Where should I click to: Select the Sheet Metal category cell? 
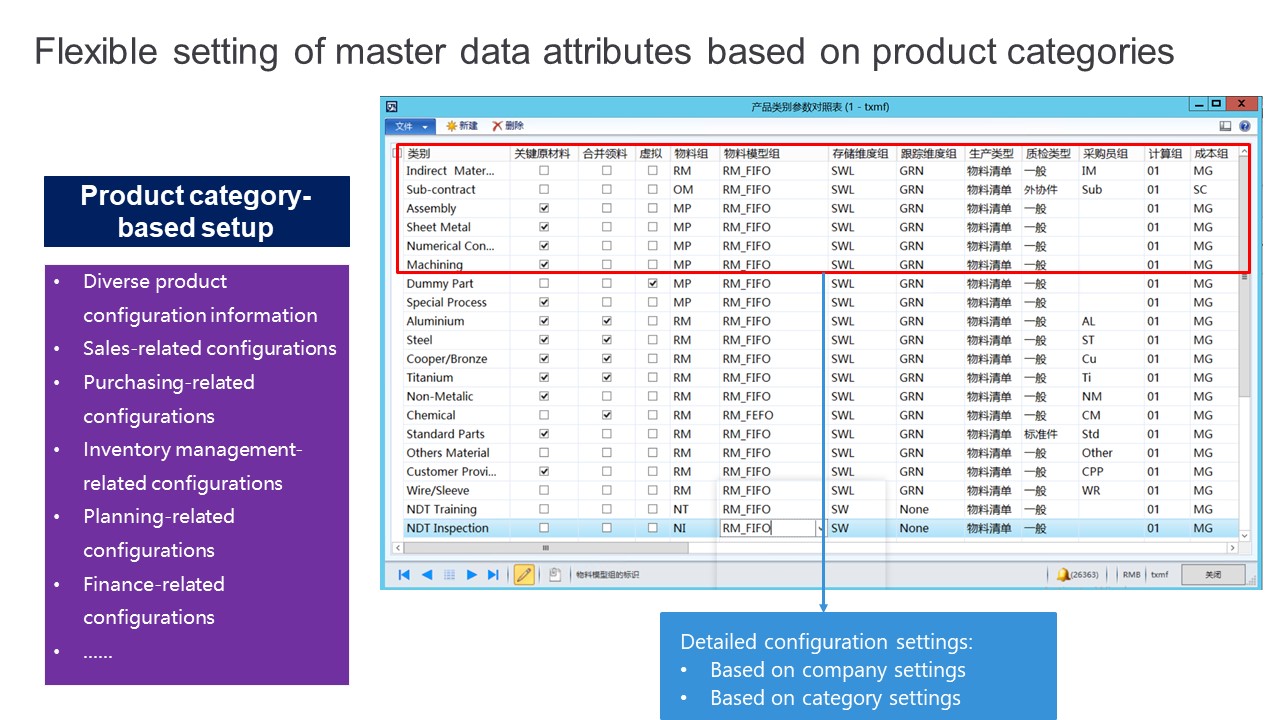(x=457, y=227)
